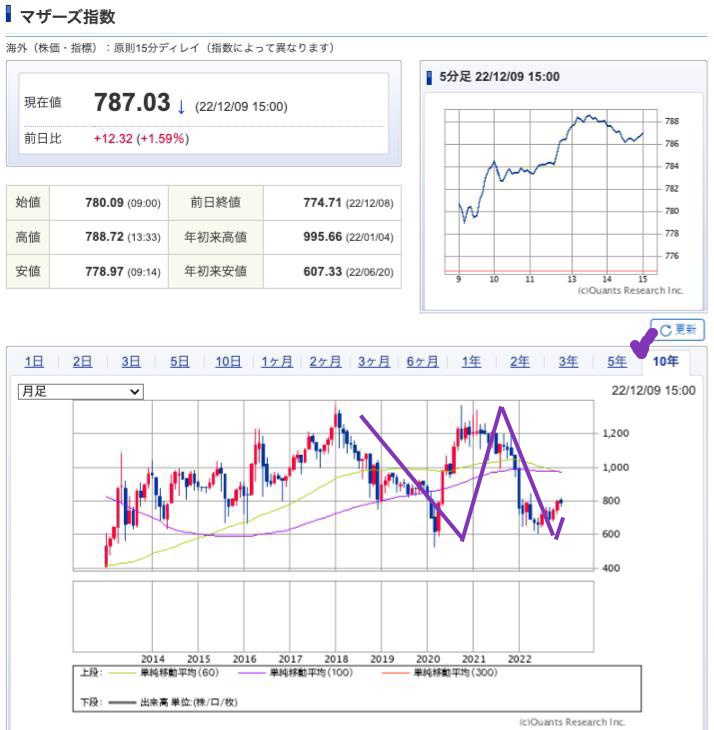This screenshot has height=730, width=714.
Task: Switch chart to 2ヶ月 range
Action: pos(325,362)
